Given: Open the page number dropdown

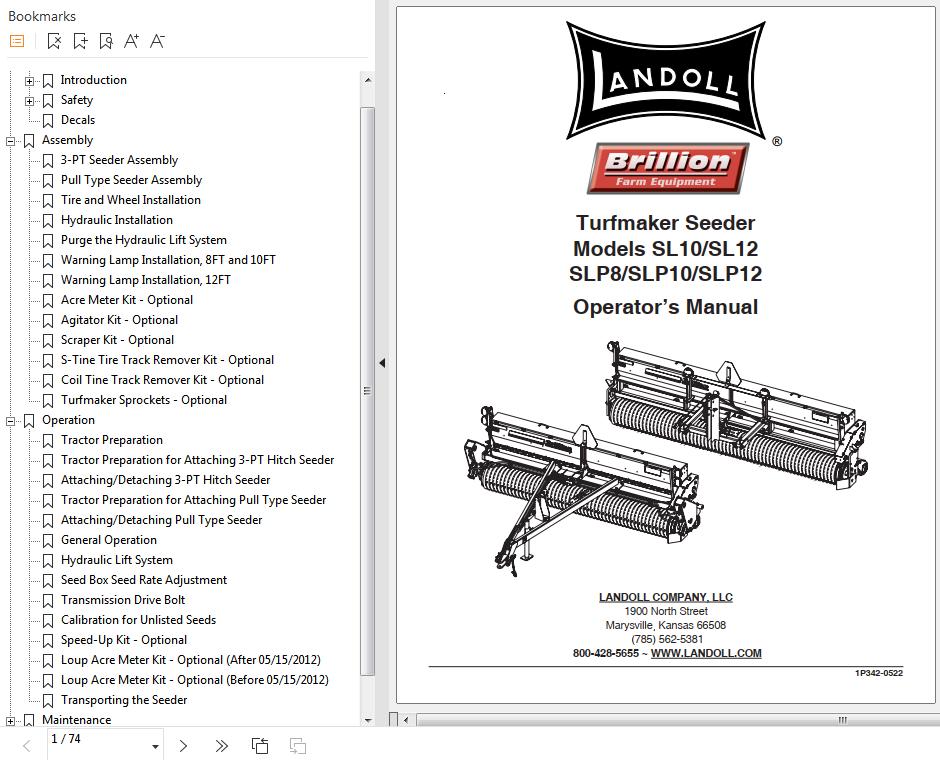Looking at the screenshot, I should (155, 746).
